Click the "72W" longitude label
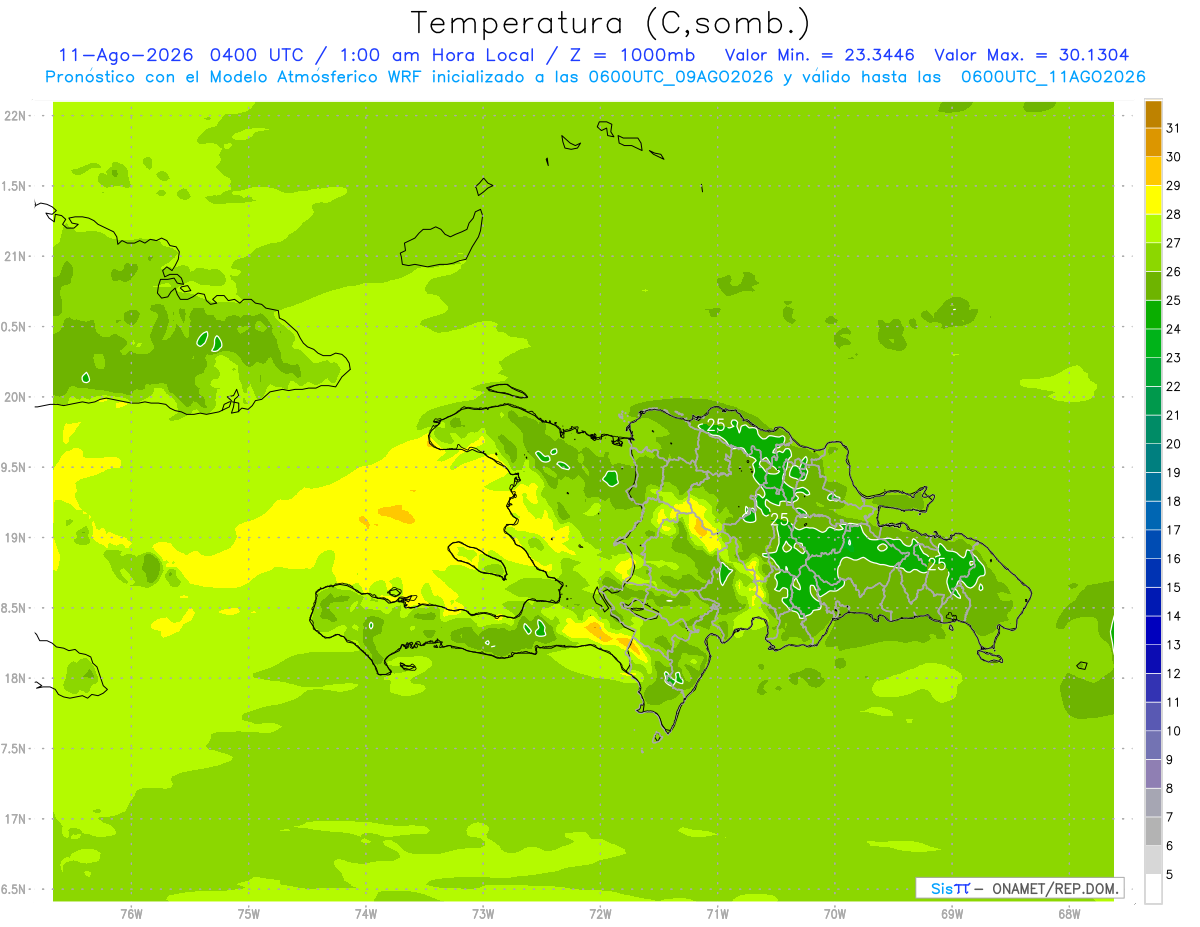 coord(600,914)
